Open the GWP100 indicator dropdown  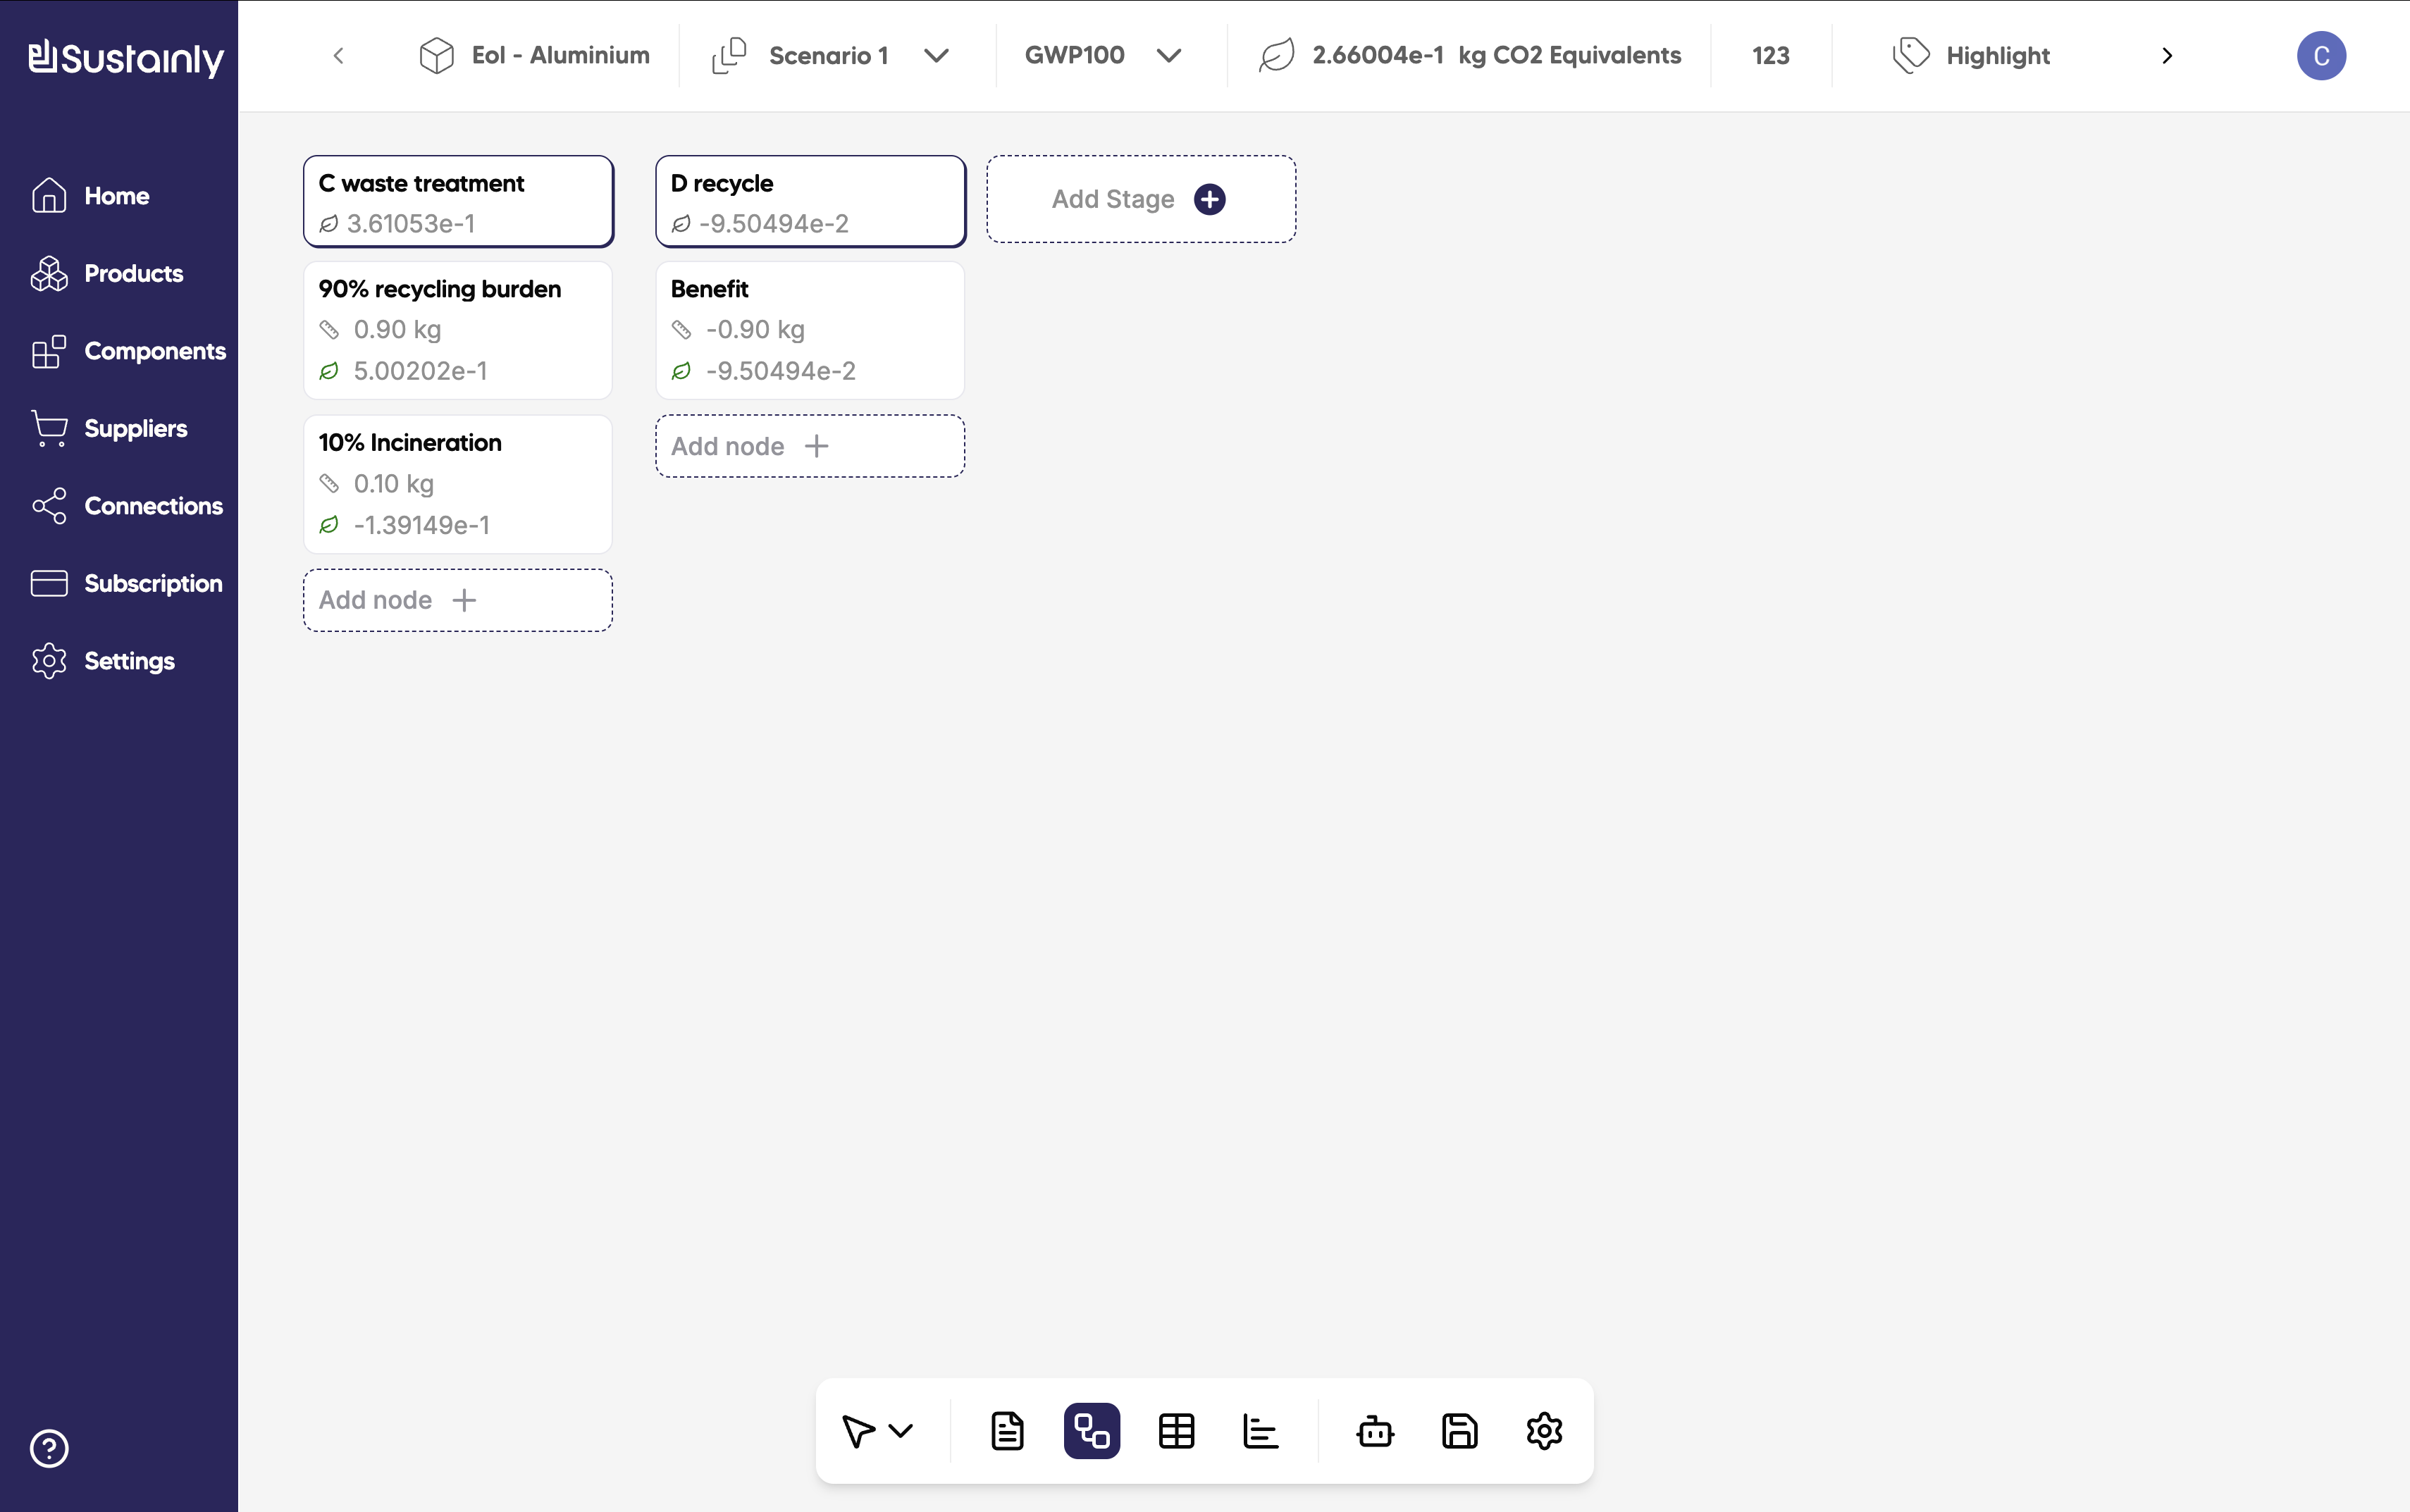(x=1168, y=56)
